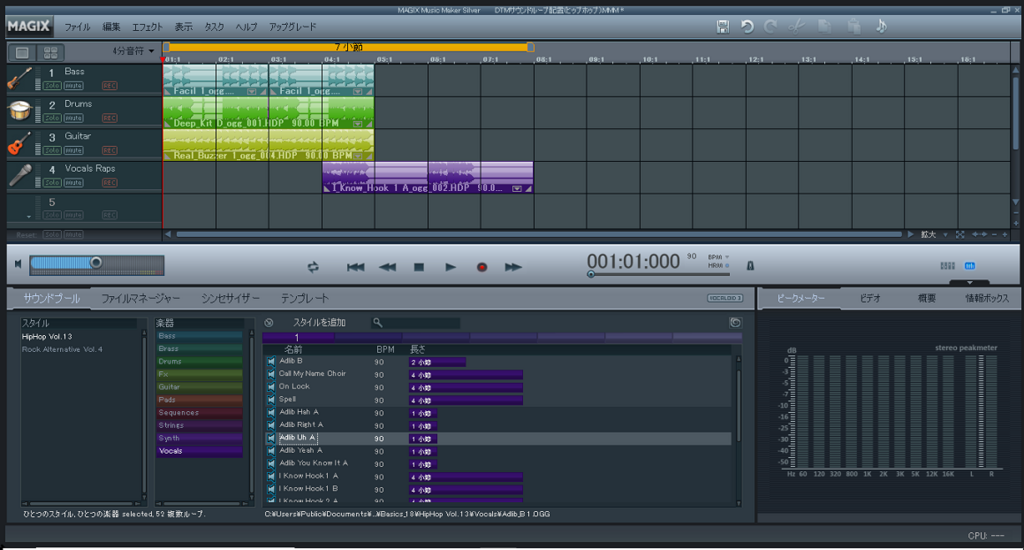
Task: Start recording with the red record button
Action: point(482,267)
